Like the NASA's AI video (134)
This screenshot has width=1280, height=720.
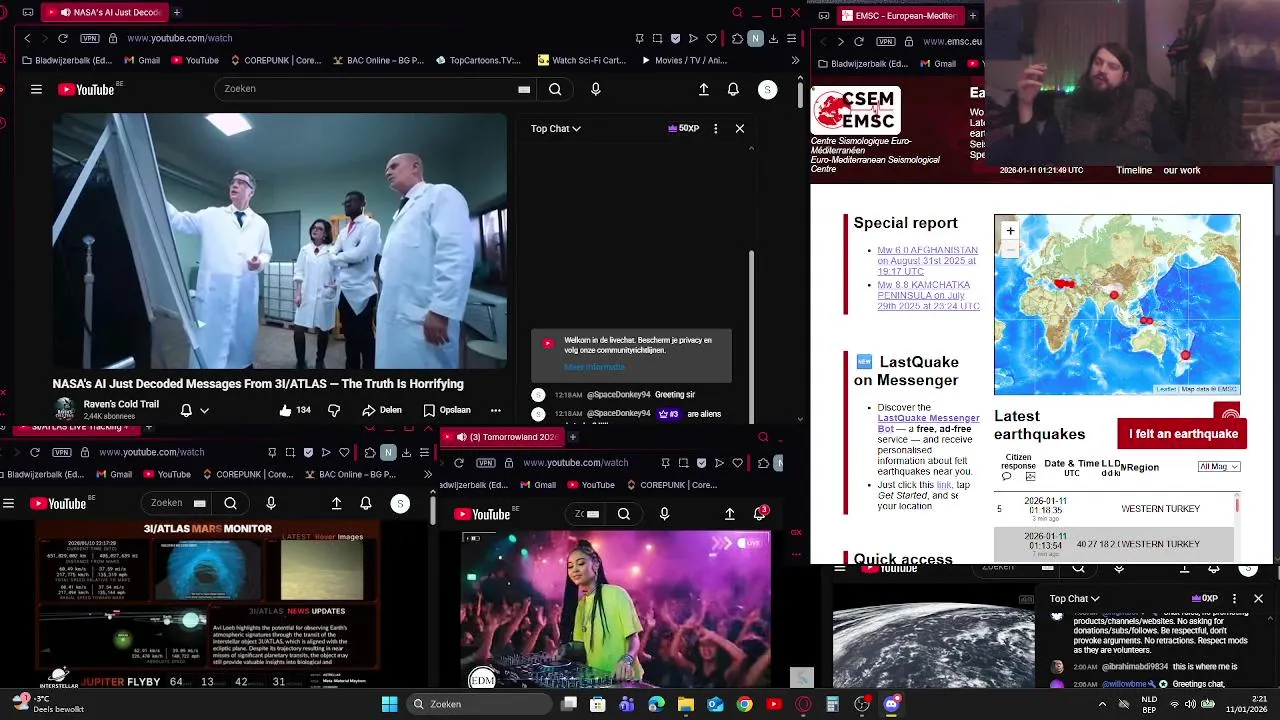click(295, 410)
